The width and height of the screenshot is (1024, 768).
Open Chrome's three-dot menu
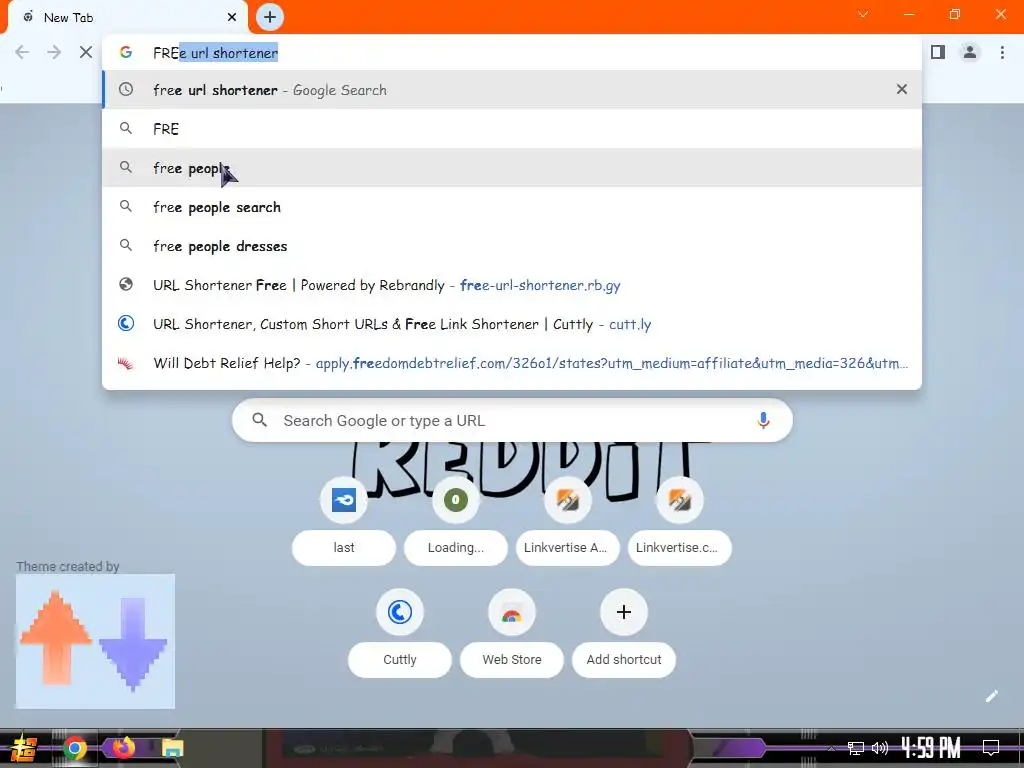[x=1002, y=52]
